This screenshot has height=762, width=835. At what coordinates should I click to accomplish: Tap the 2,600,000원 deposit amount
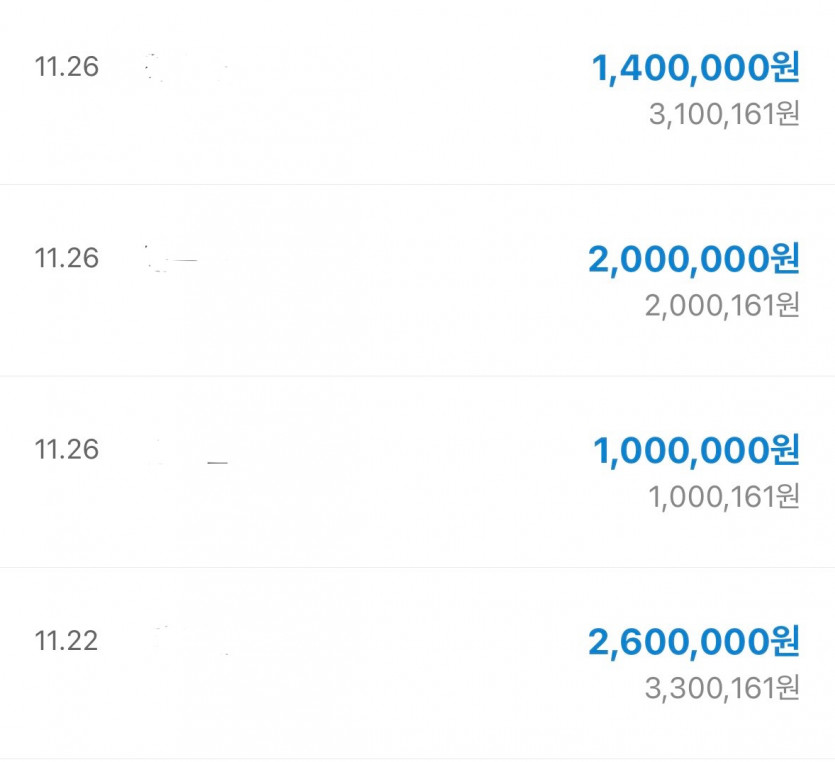click(694, 641)
